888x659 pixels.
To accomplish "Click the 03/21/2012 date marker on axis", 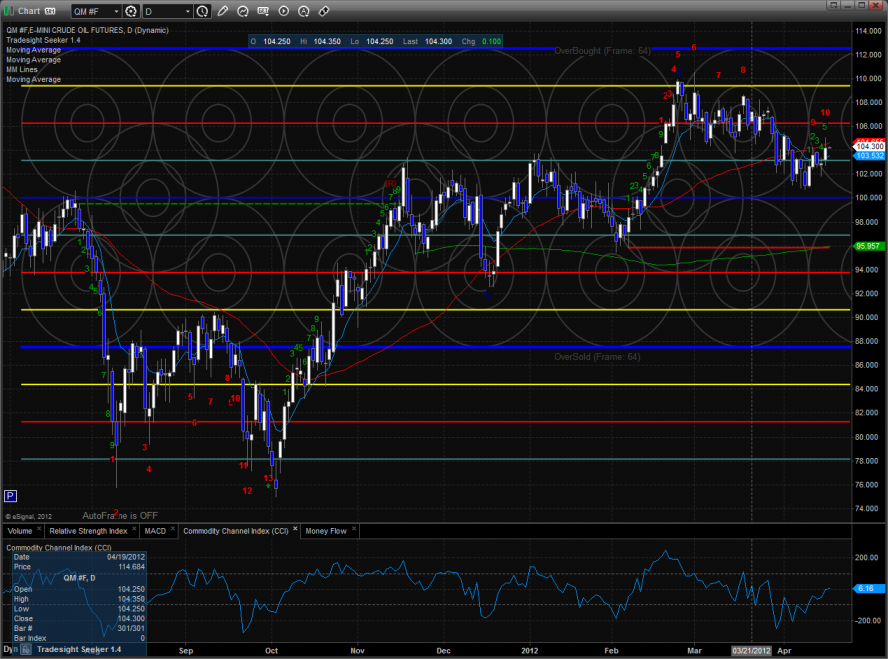I will click(x=752, y=649).
